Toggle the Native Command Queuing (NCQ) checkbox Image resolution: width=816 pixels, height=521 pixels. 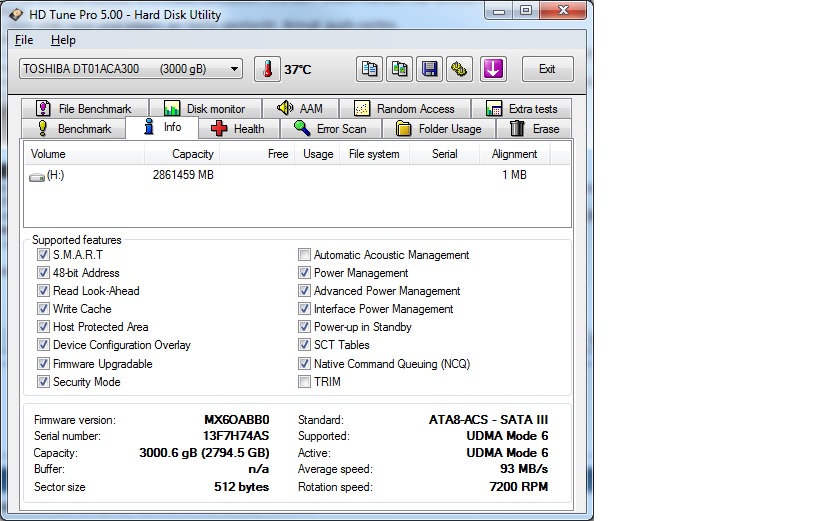point(304,363)
